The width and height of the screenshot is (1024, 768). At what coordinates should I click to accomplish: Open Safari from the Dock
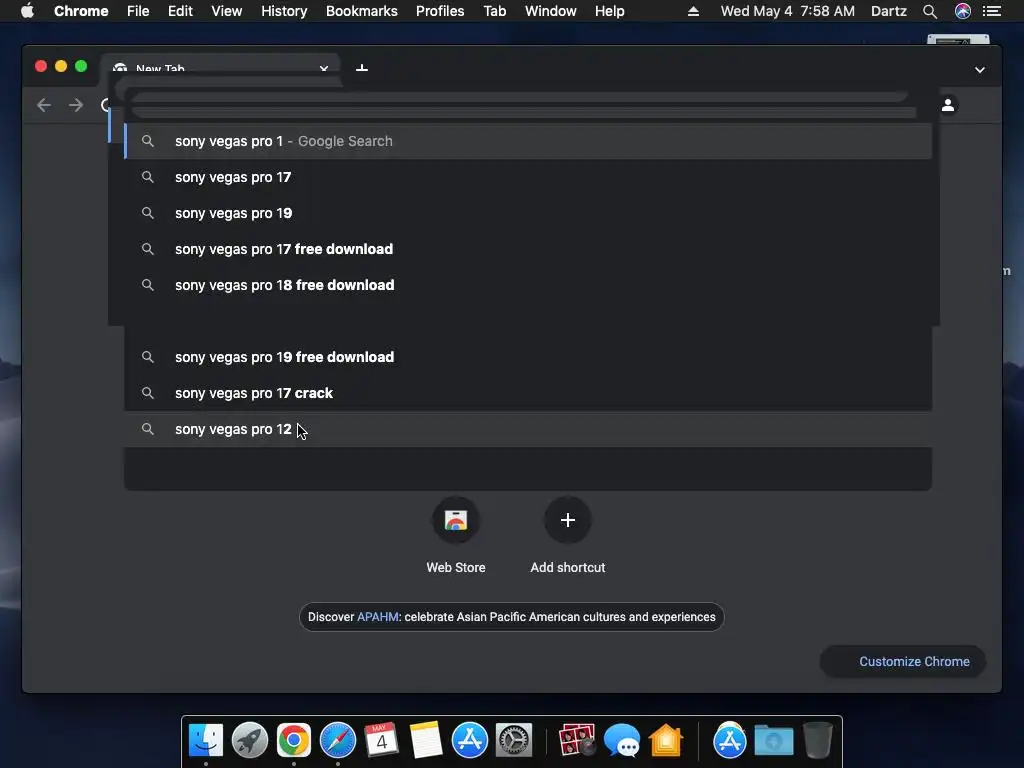click(x=338, y=741)
